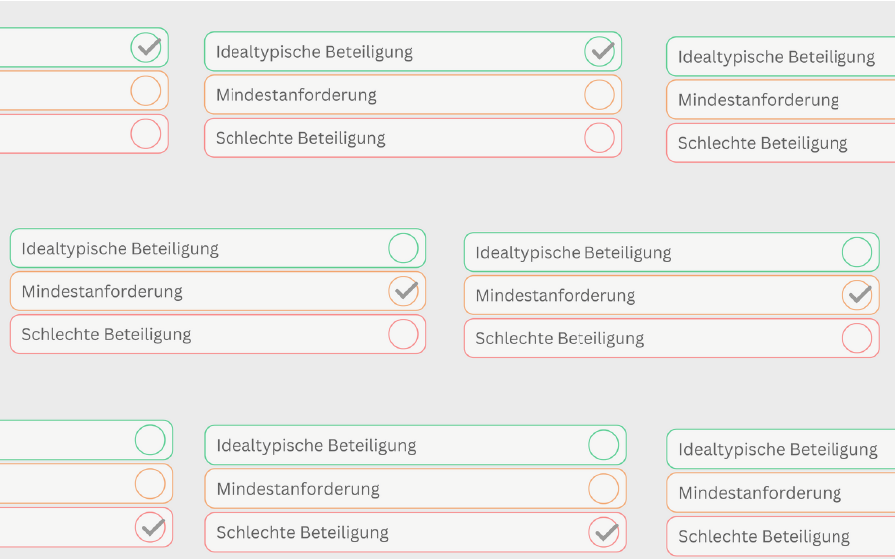Select Idealtypische Beteiligung green circle in middle-left group
Image resolution: width=895 pixels, height=559 pixels.
403,248
